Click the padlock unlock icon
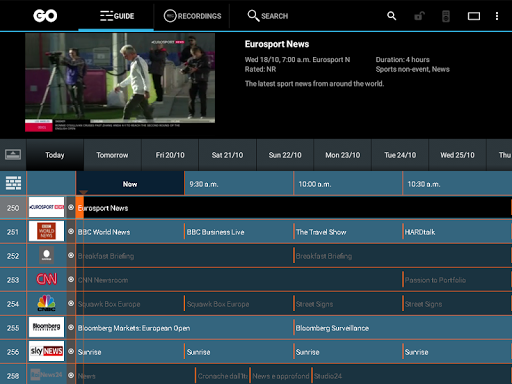Viewport: 512px width, 384px height. [x=419, y=16]
